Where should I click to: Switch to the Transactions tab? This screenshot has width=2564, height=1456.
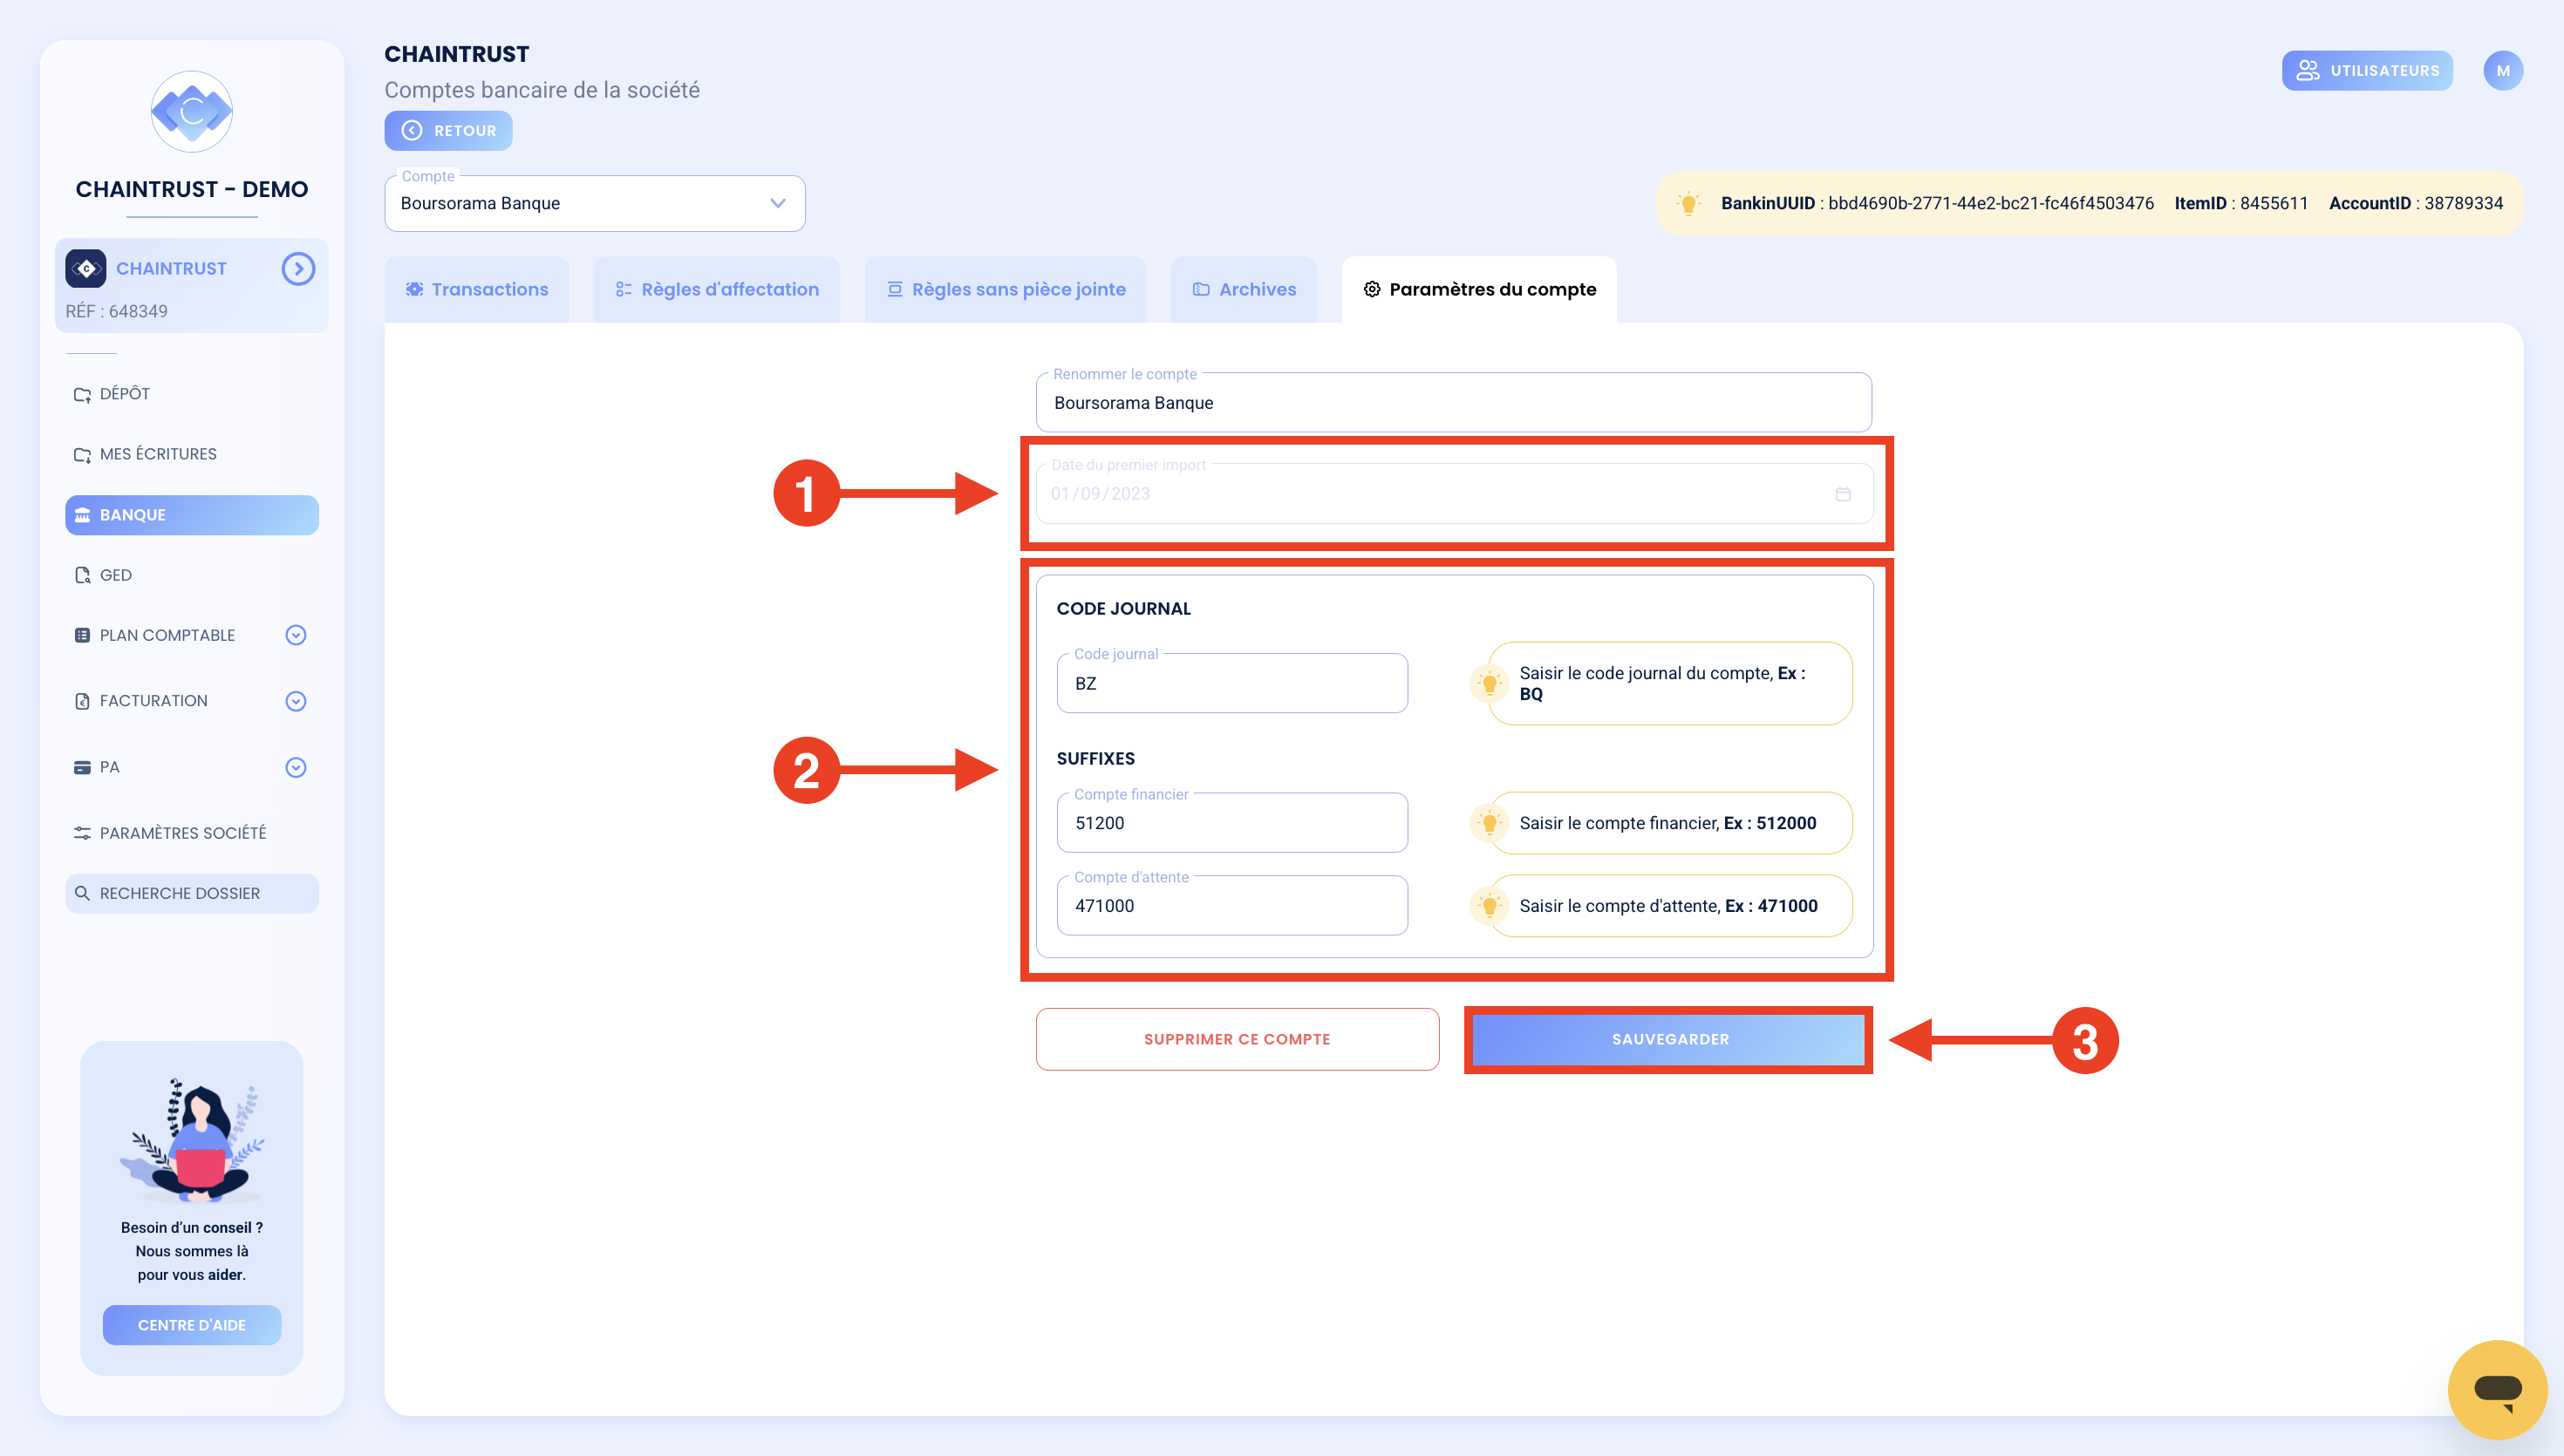[477, 289]
